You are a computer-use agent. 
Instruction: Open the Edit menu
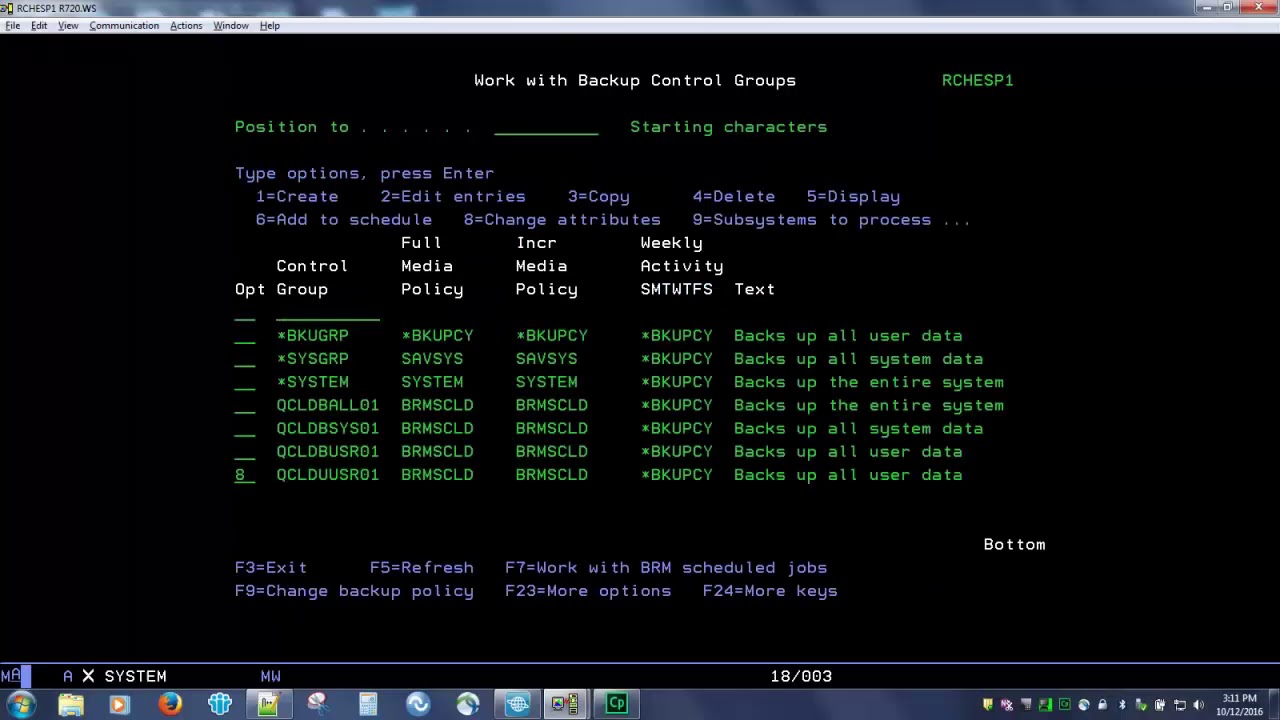point(39,25)
